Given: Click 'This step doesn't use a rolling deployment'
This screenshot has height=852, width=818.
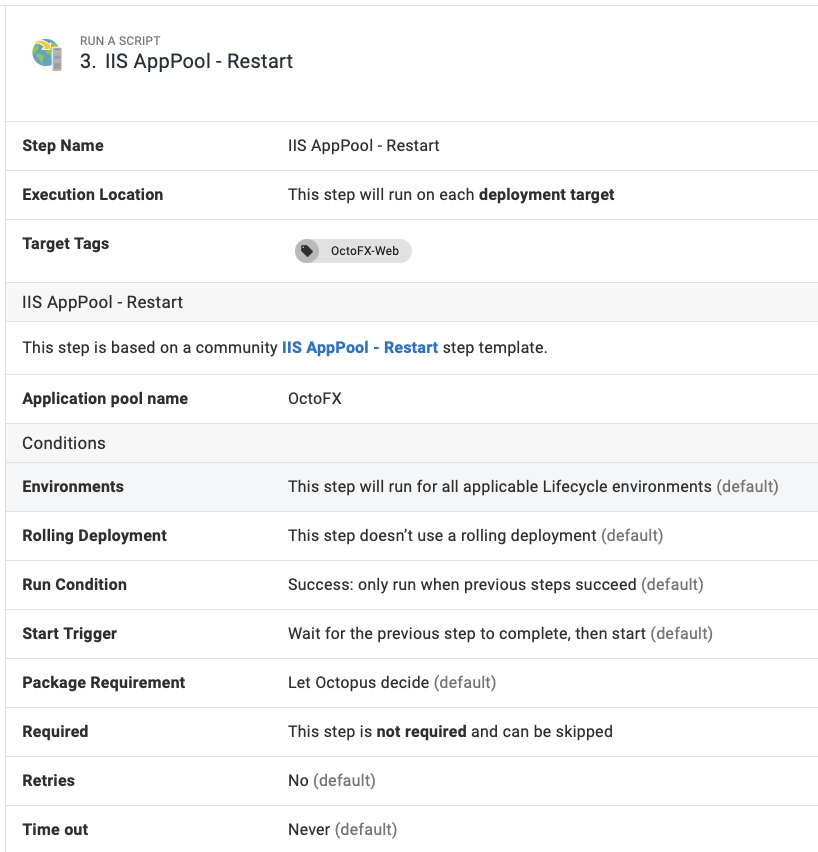Looking at the screenshot, I should coord(442,536).
